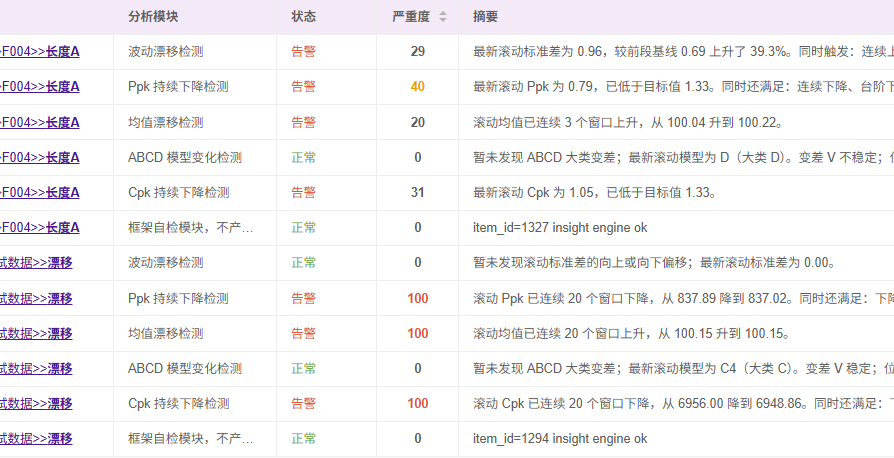Image resolution: width=894 pixels, height=458 pixels.
Task: Click 框架自检模块 cell in item_id=1327 row
Action: [x=191, y=228]
